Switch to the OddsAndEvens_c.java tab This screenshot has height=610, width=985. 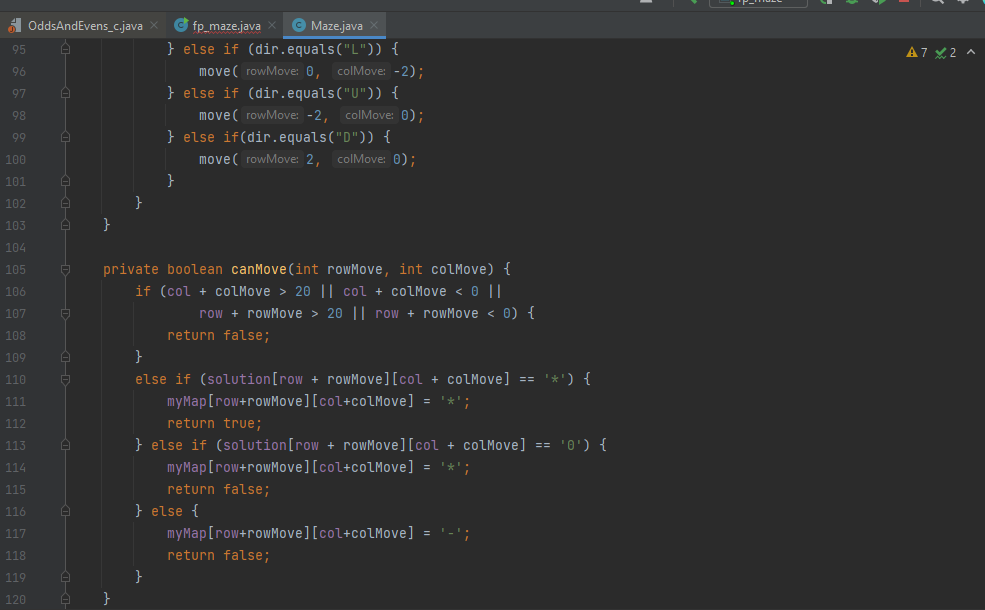pos(85,26)
